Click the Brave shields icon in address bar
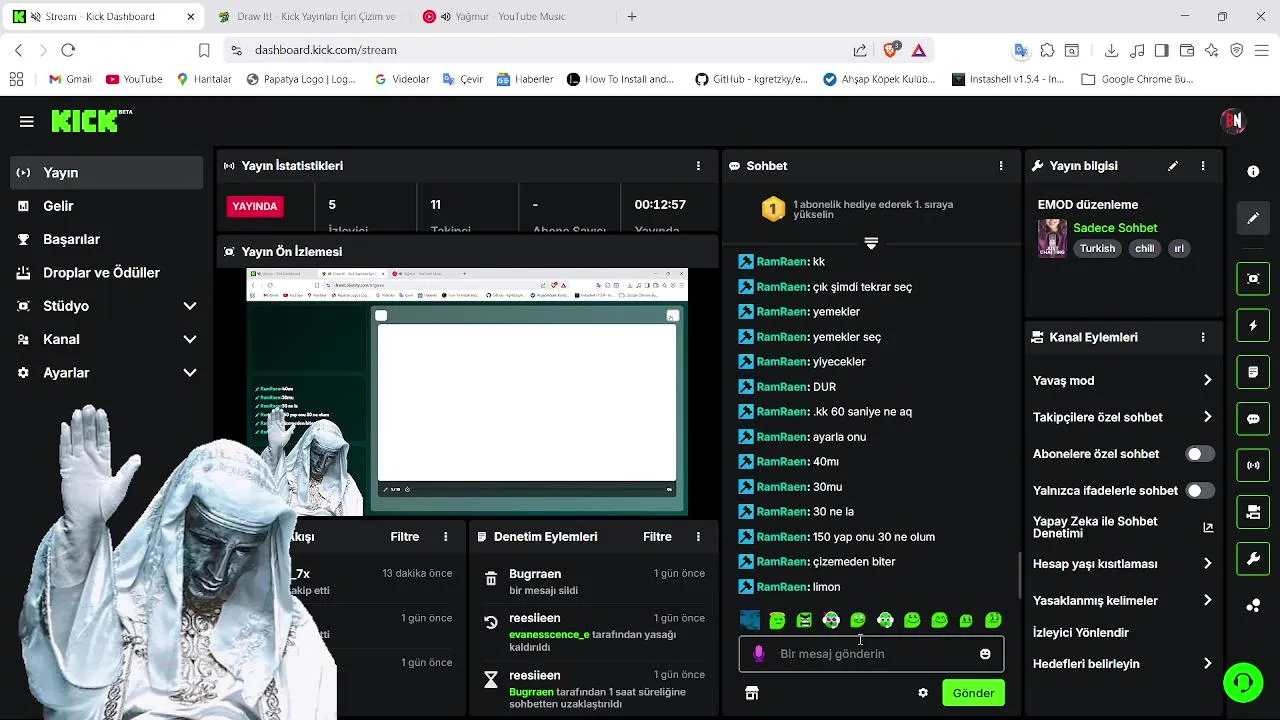The image size is (1280, 720). point(892,50)
